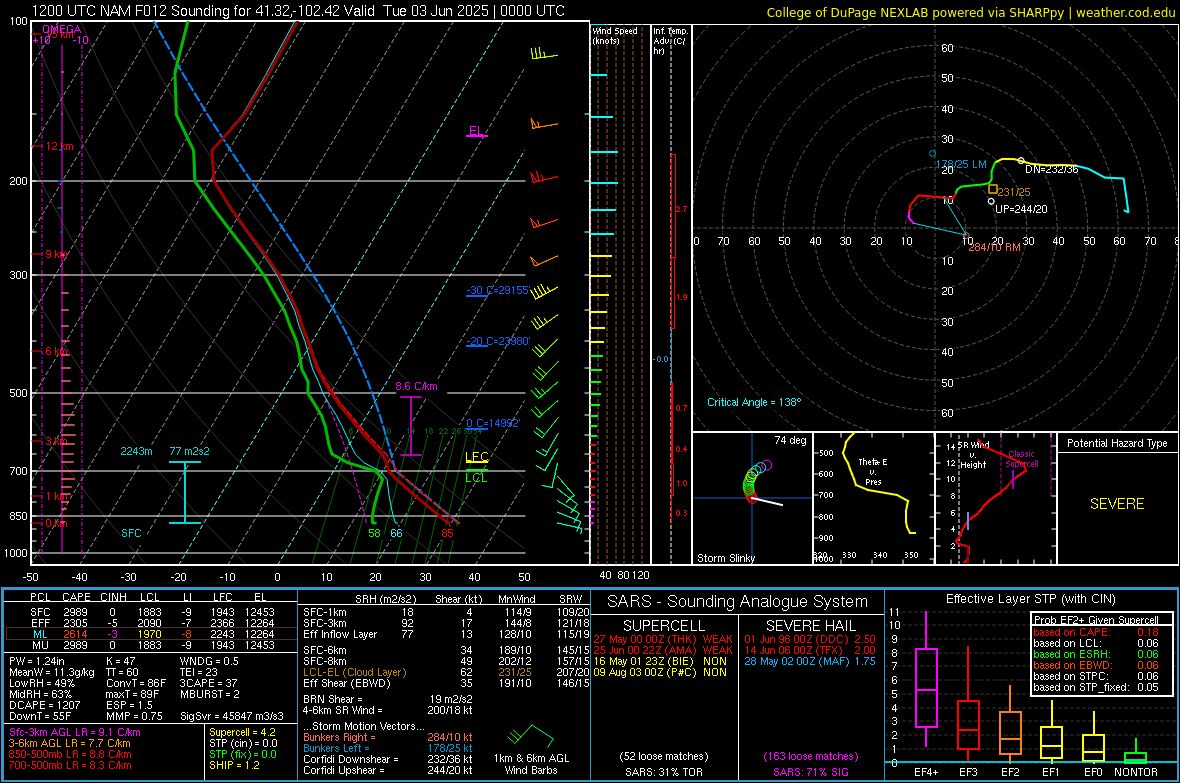Click the -20 C=23980' height label
This screenshot has height=783, width=1180.
click(x=498, y=341)
